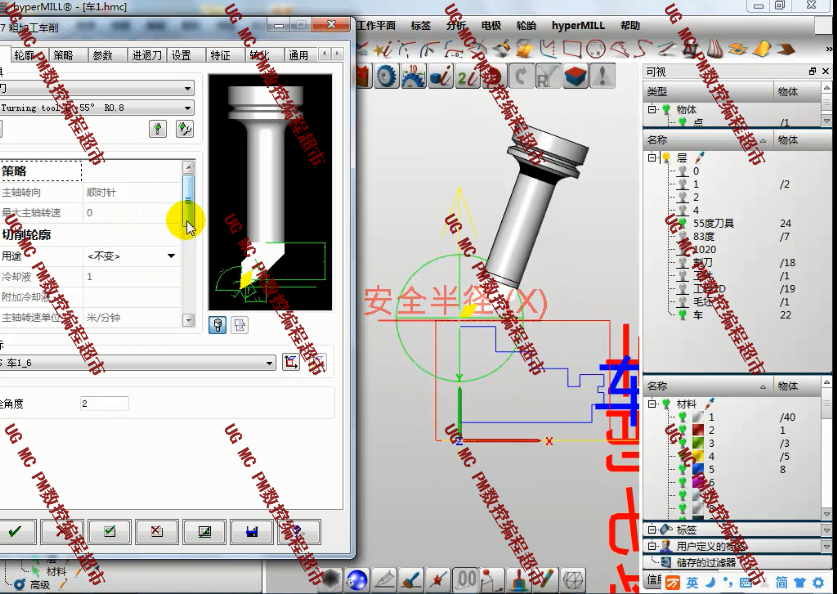This screenshot has width=837, height=594.
Task: Click the edit tool icon beside tool dropdown
Action: click(x=184, y=129)
